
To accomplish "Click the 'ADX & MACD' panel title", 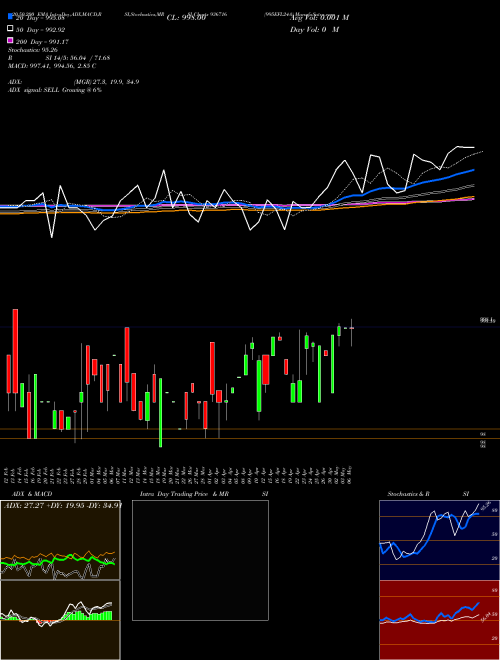I will (x=32, y=494).
